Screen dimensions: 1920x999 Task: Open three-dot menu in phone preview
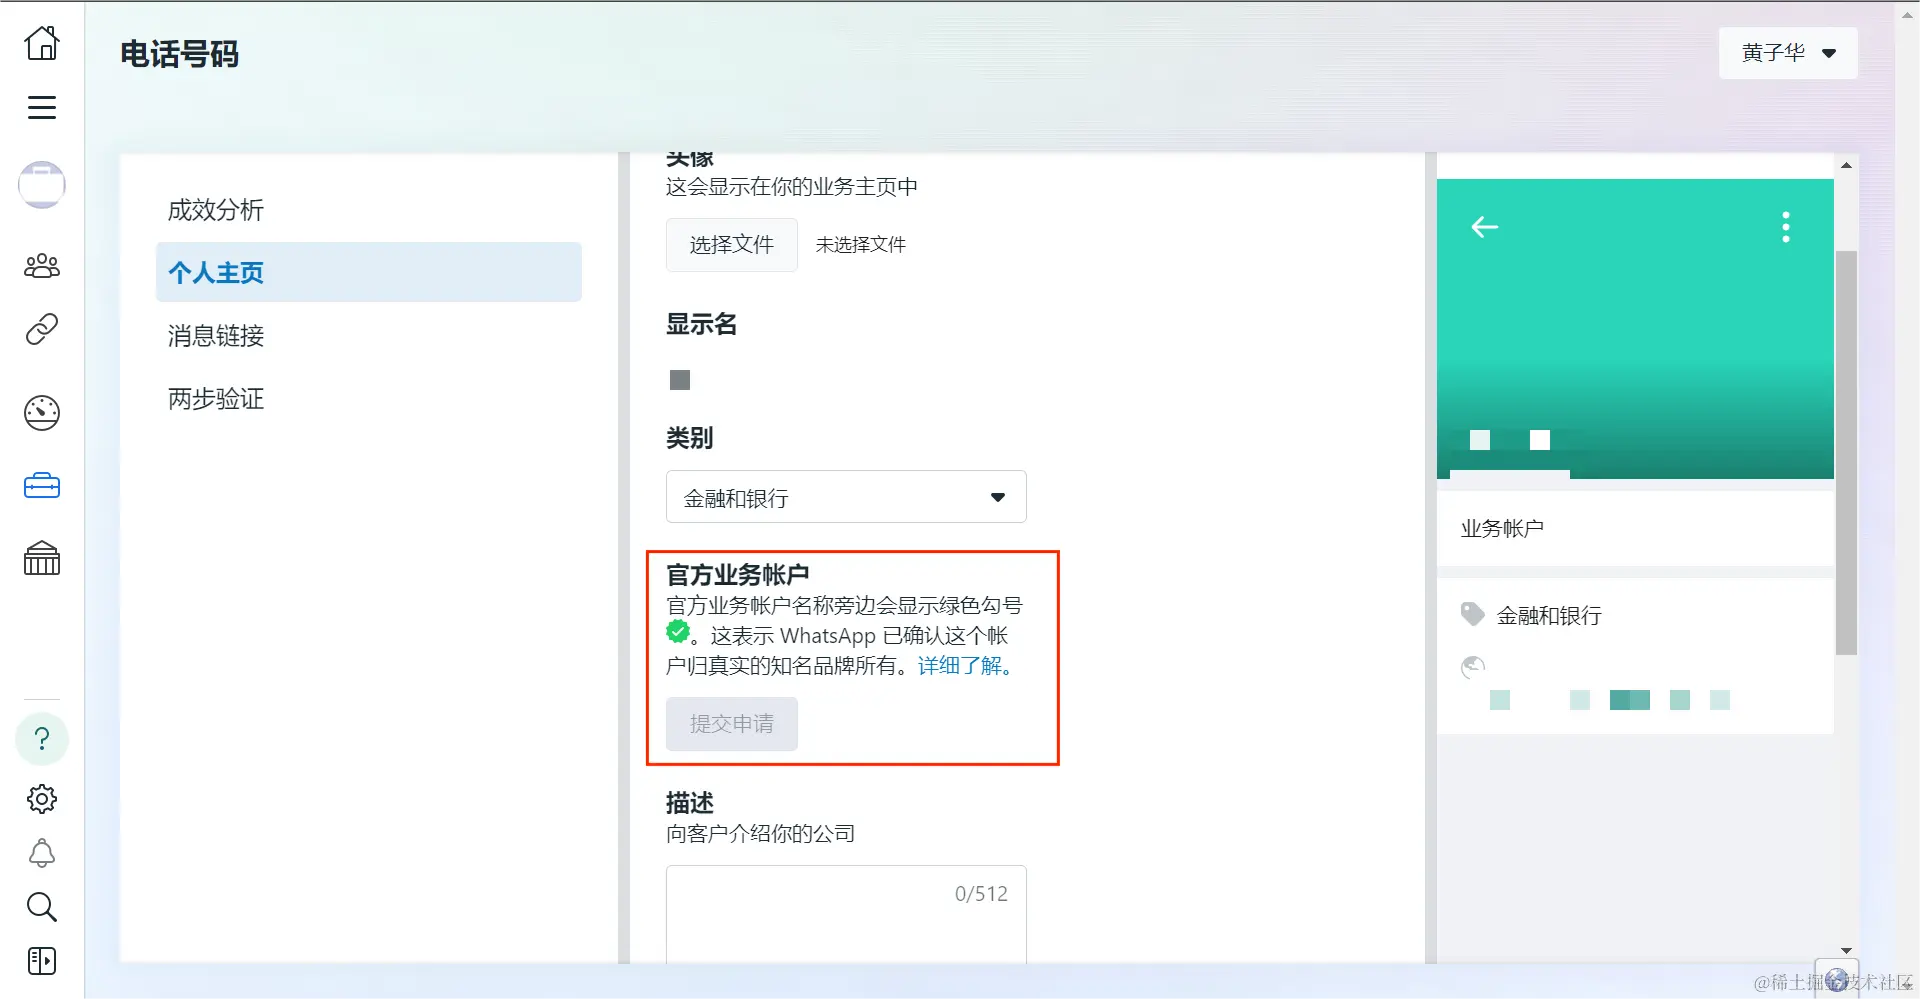coord(1786,227)
